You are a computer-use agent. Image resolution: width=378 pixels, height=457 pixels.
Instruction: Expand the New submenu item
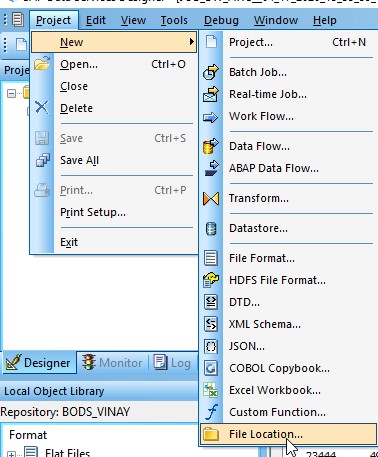(114, 42)
